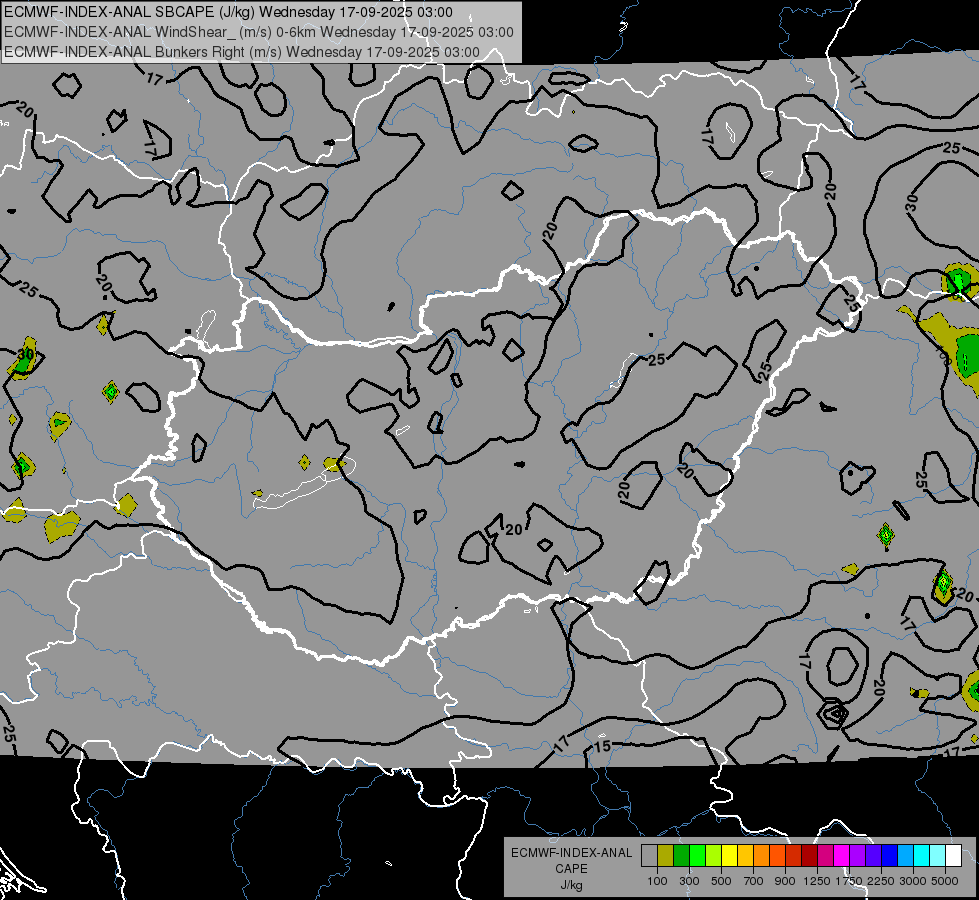Click the 5000 legend scale label

[x=945, y=881]
